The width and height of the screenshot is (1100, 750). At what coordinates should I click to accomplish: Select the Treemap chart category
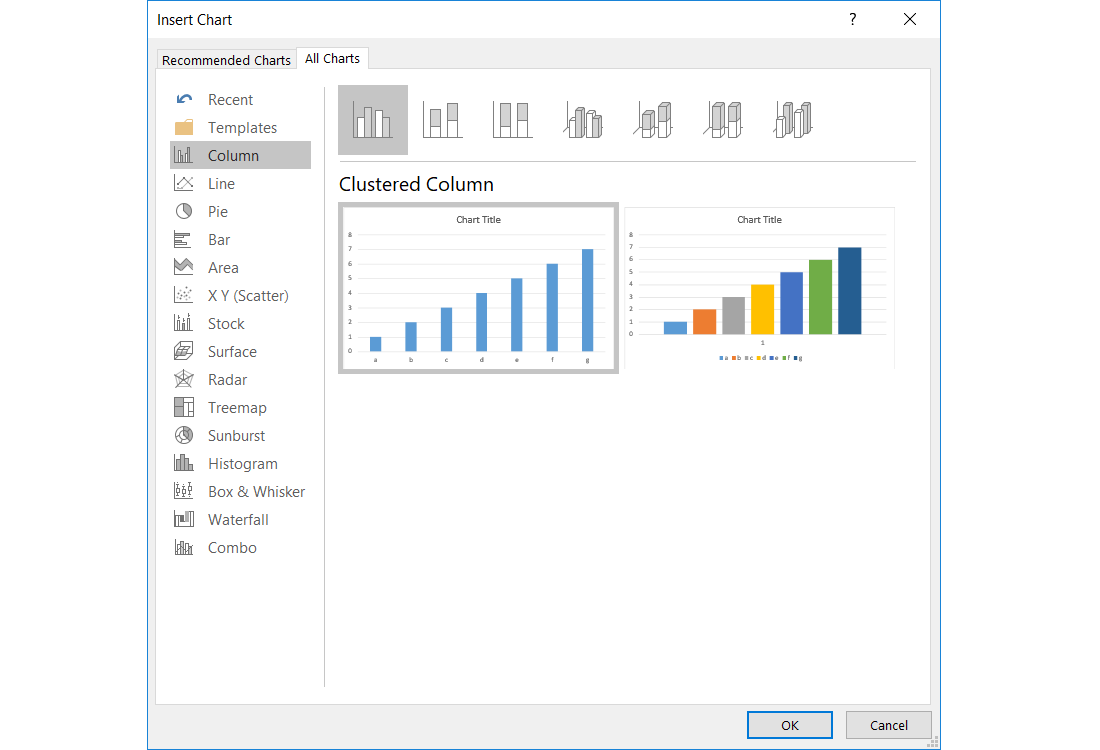[237, 407]
